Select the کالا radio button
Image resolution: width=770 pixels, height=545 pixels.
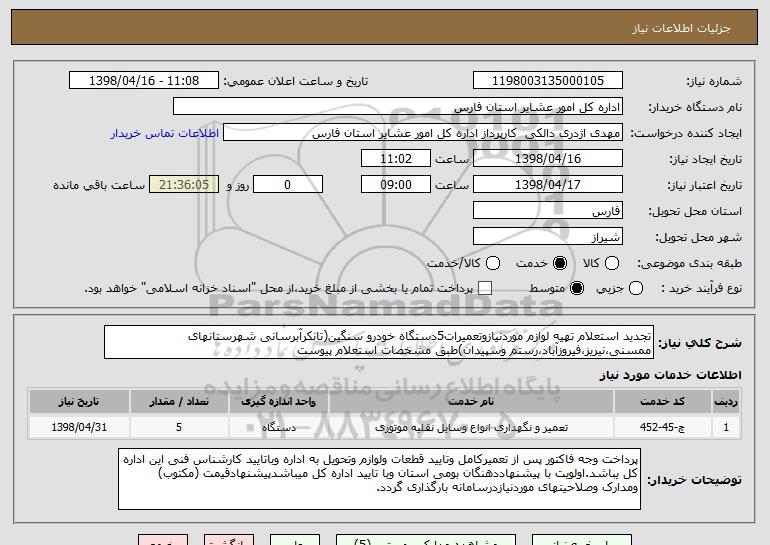point(612,263)
